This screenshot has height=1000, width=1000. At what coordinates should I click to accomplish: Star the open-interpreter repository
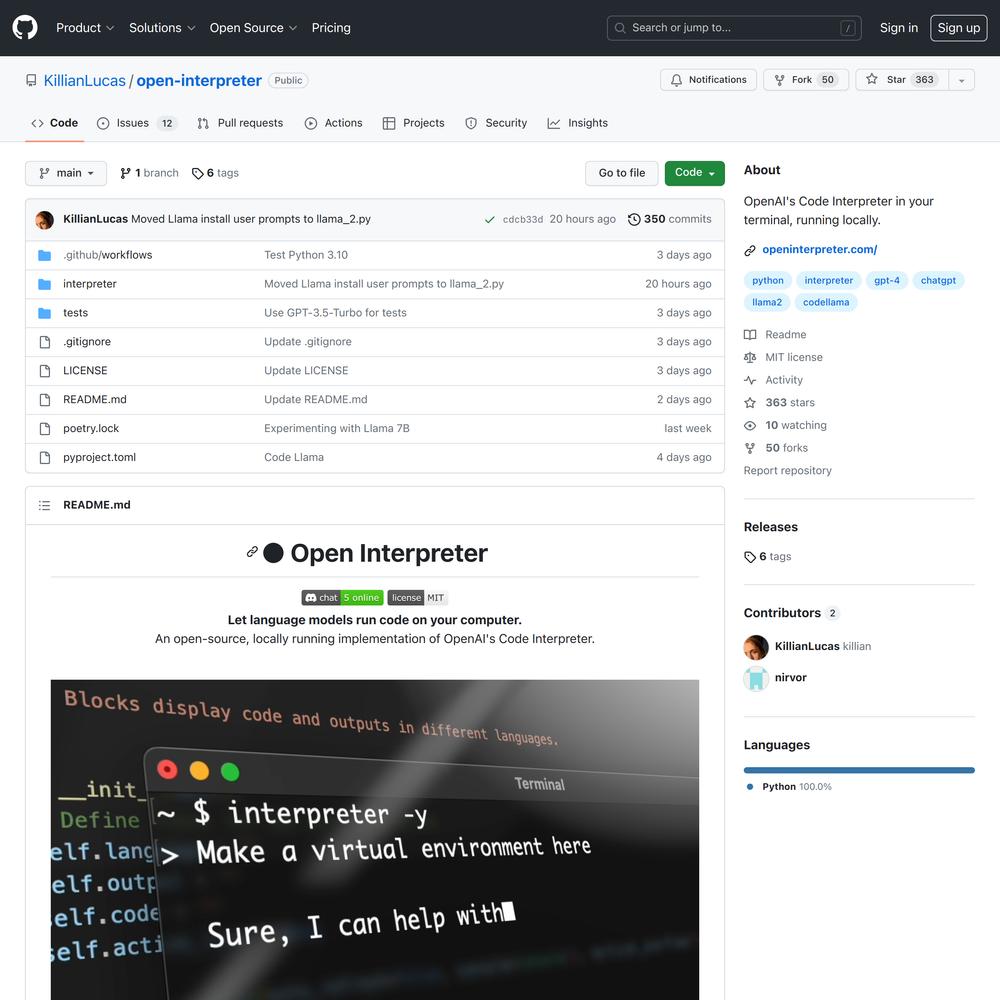pyautogui.click(x=901, y=80)
